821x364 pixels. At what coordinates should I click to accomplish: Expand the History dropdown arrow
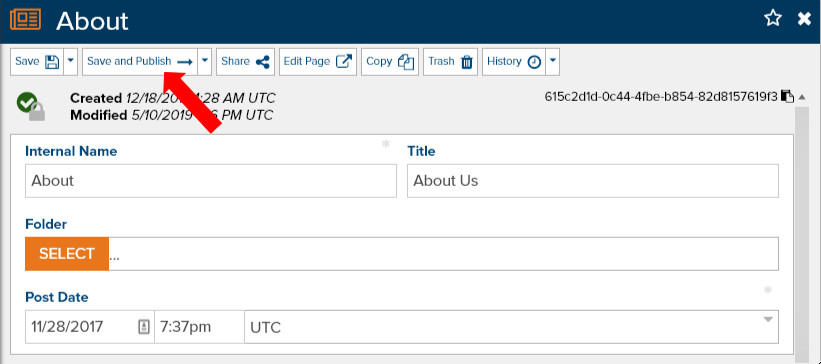[552, 62]
